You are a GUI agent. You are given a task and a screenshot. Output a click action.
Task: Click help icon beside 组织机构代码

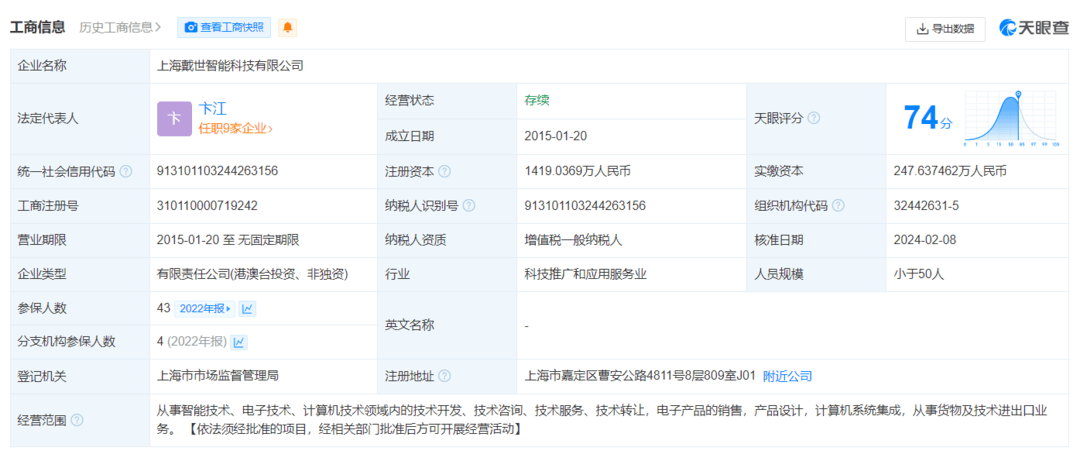point(838,205)
